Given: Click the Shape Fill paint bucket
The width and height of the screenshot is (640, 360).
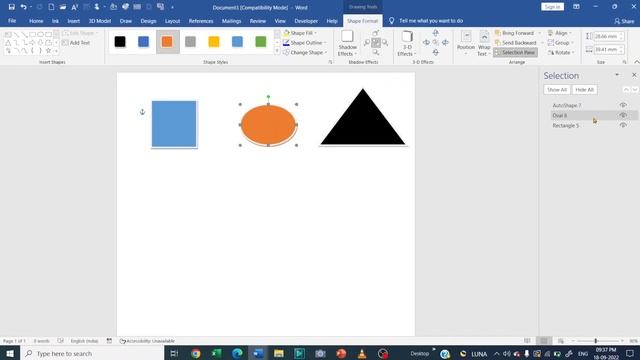Looking at the screenshot, I should tap(286, 33).
